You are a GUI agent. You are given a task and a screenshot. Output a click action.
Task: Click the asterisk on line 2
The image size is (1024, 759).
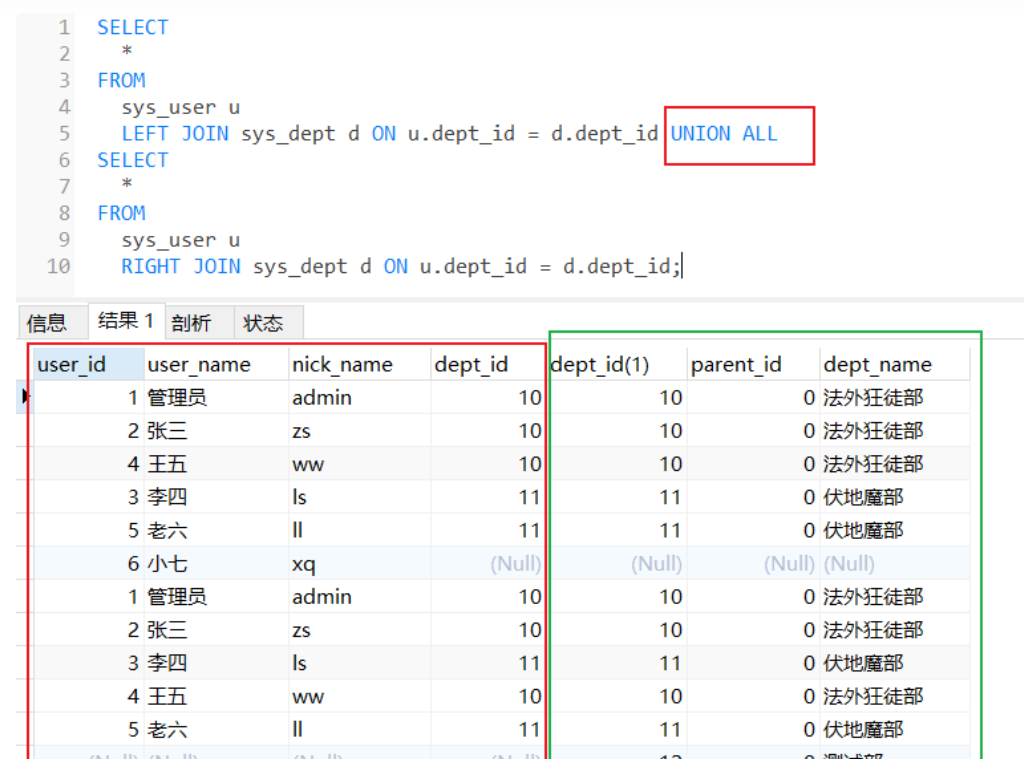coord(127,52)
